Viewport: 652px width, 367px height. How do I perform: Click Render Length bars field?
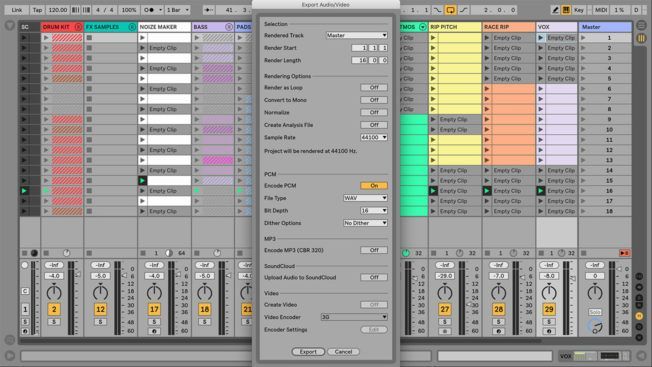click(x=359, y=60)
